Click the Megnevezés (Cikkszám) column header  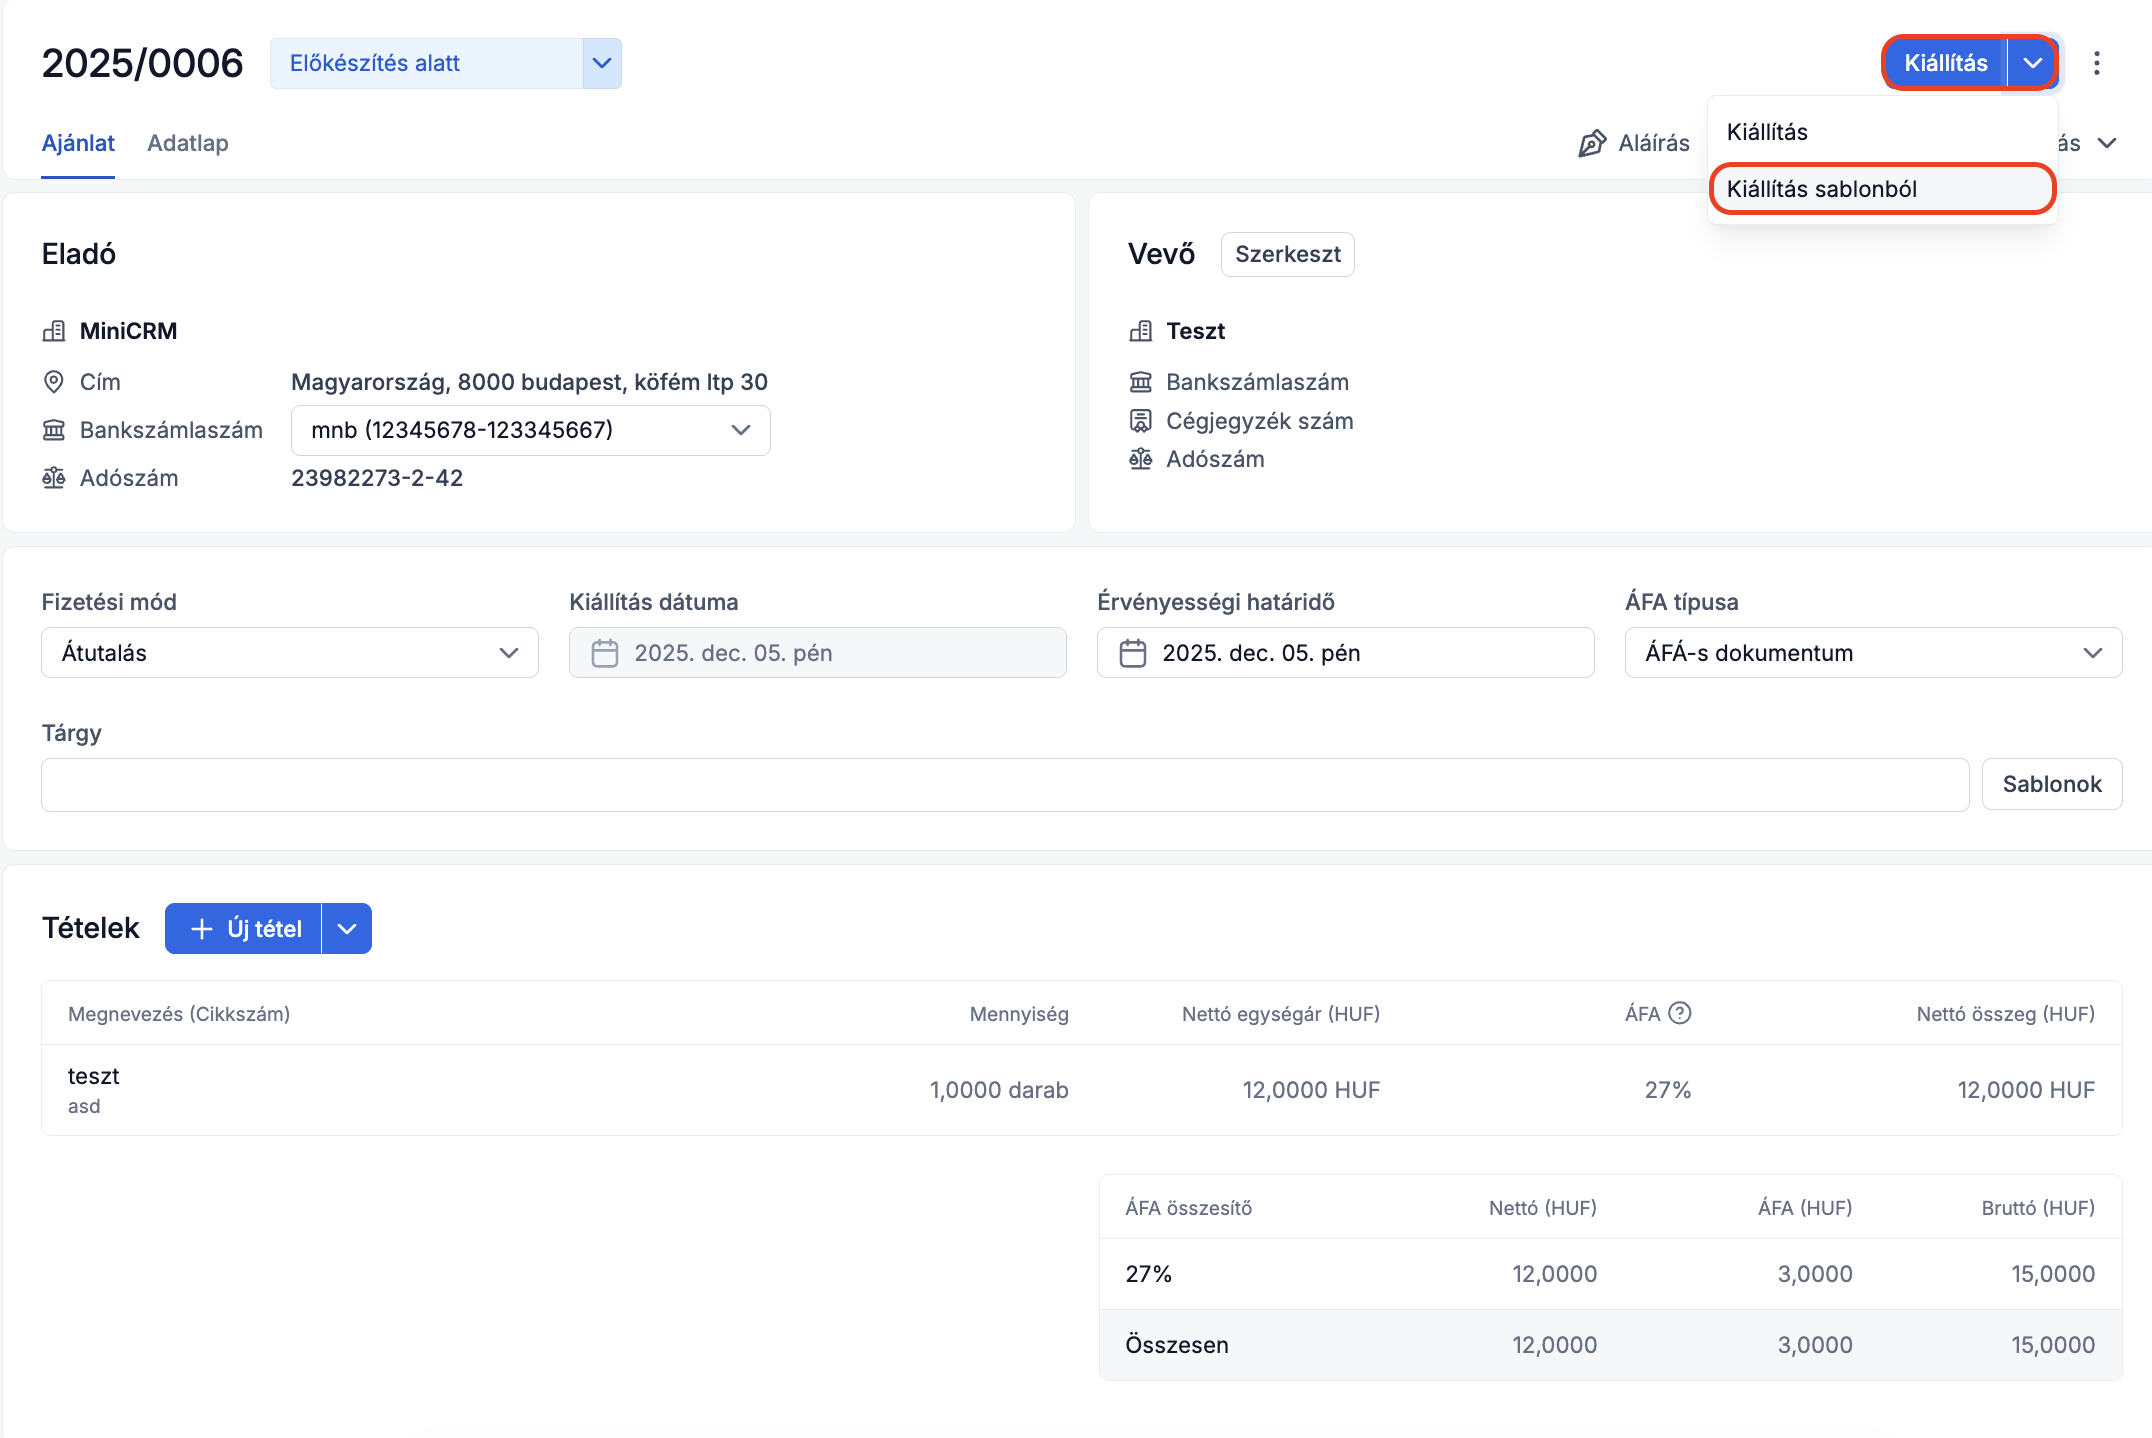[179, 1014]
